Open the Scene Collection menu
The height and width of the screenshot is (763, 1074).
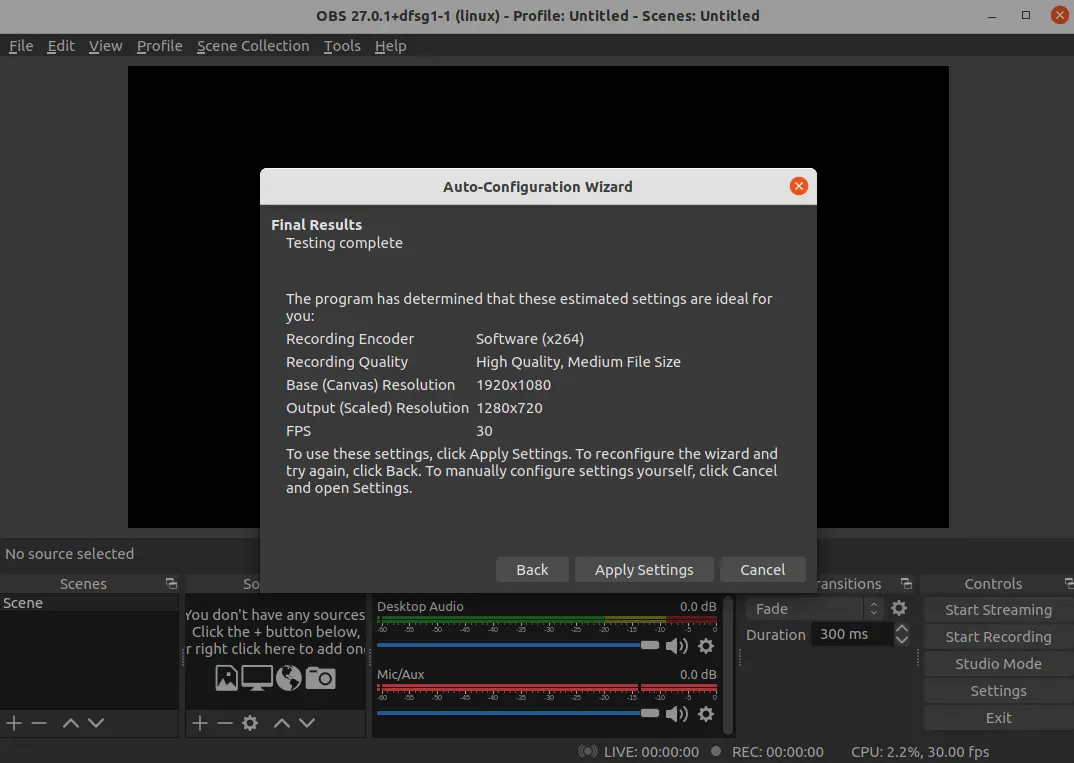pos(252,46)
